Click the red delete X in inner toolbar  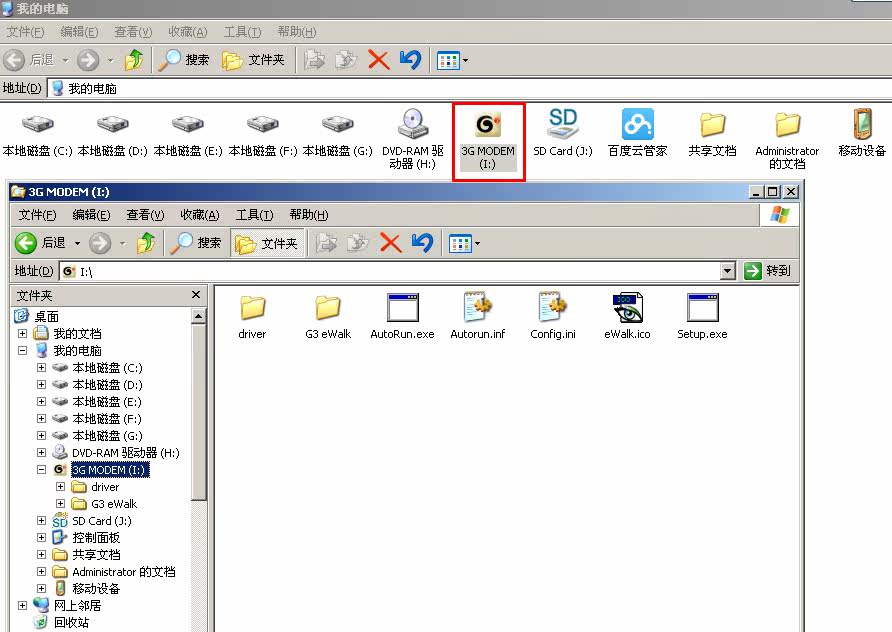click(391, 243)
